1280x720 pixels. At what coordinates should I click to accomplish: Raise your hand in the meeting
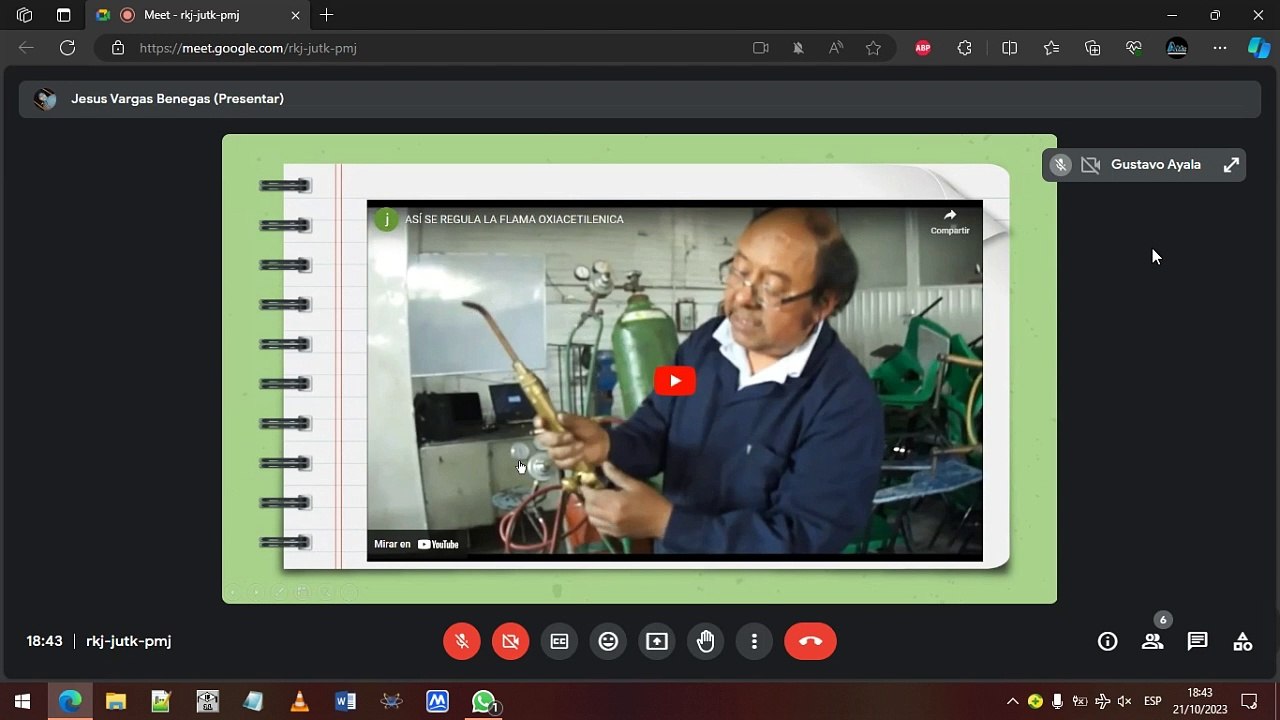[706, 641]
